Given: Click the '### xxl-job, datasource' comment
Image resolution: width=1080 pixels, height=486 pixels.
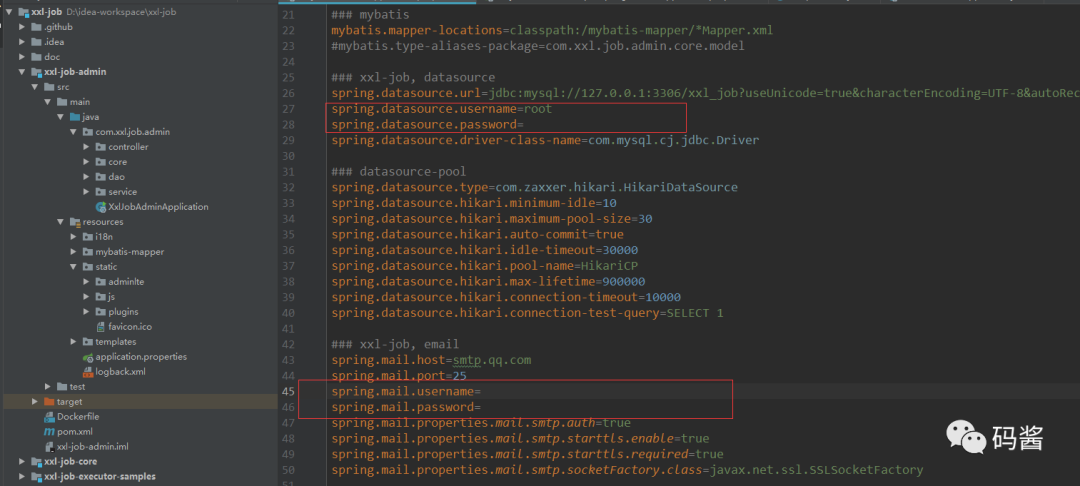Looking at the screenshot, I should pyautogui.click(x=413, y=77).
